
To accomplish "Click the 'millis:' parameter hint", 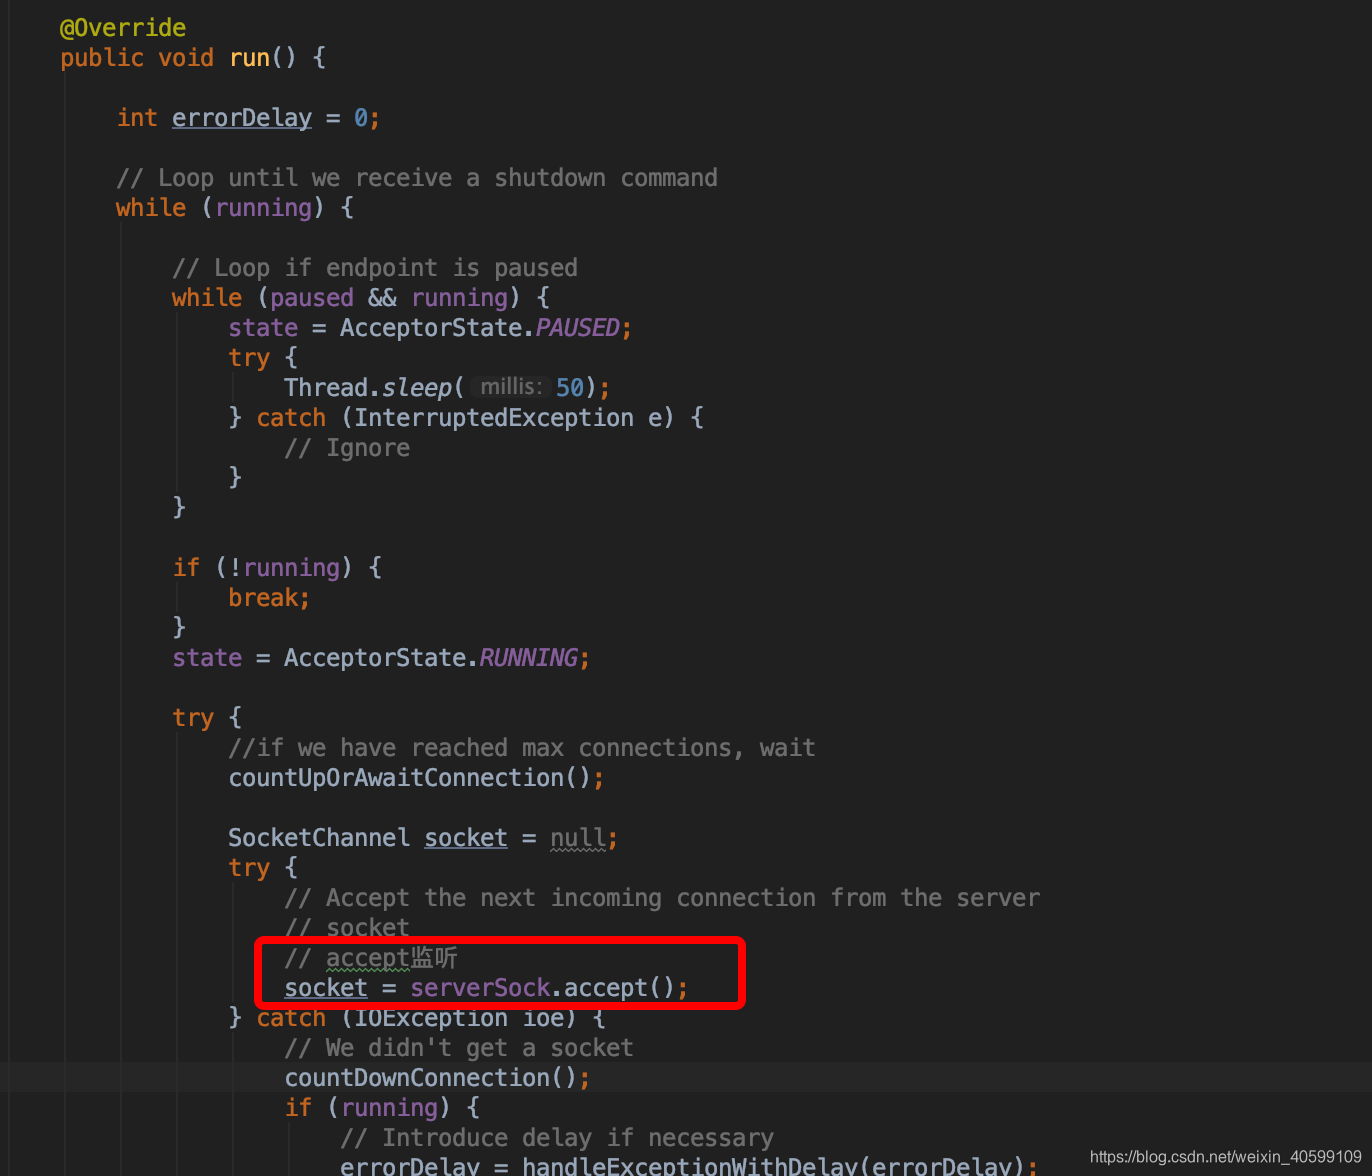I will point(510,387).
